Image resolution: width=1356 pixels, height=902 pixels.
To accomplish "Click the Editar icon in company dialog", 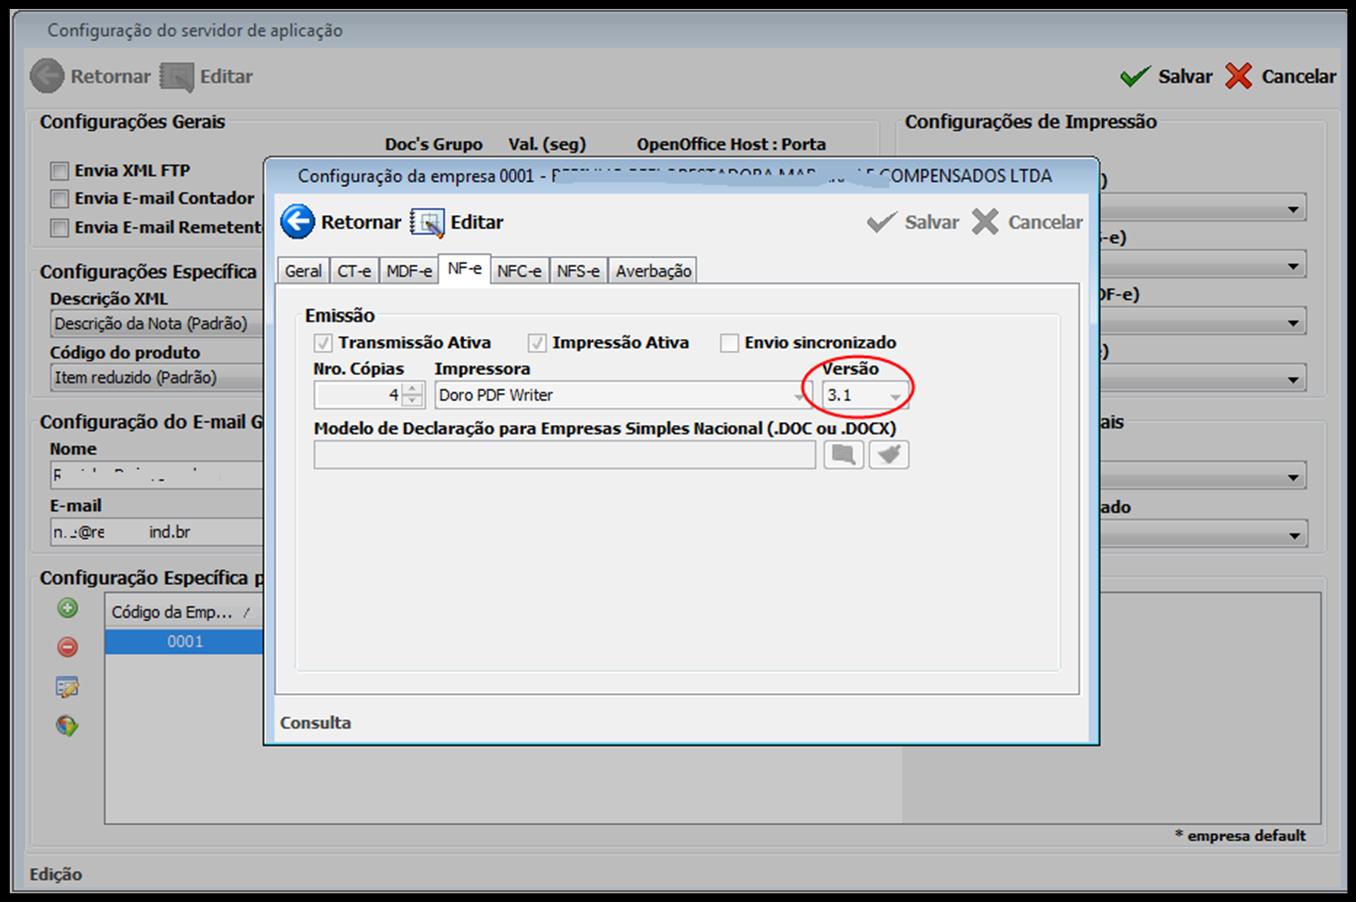I will [x=428, y=222].
